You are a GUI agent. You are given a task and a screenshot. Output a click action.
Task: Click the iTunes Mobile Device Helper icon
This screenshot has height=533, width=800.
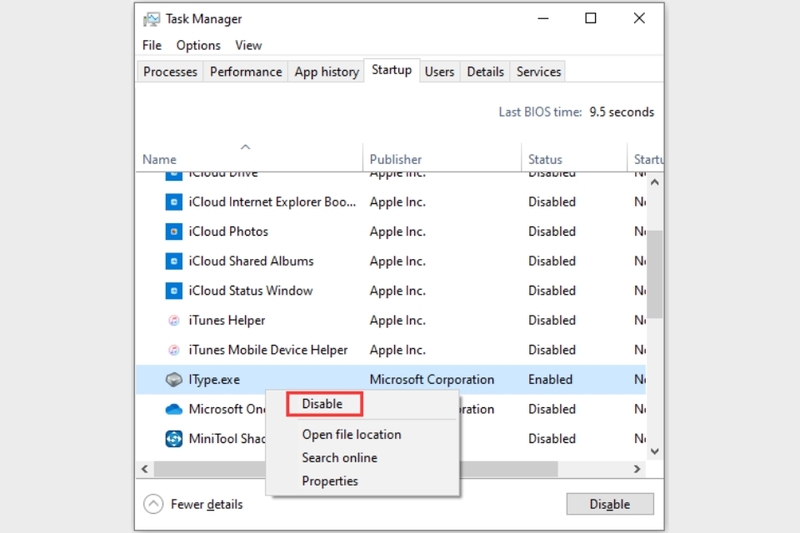[174, 350]
